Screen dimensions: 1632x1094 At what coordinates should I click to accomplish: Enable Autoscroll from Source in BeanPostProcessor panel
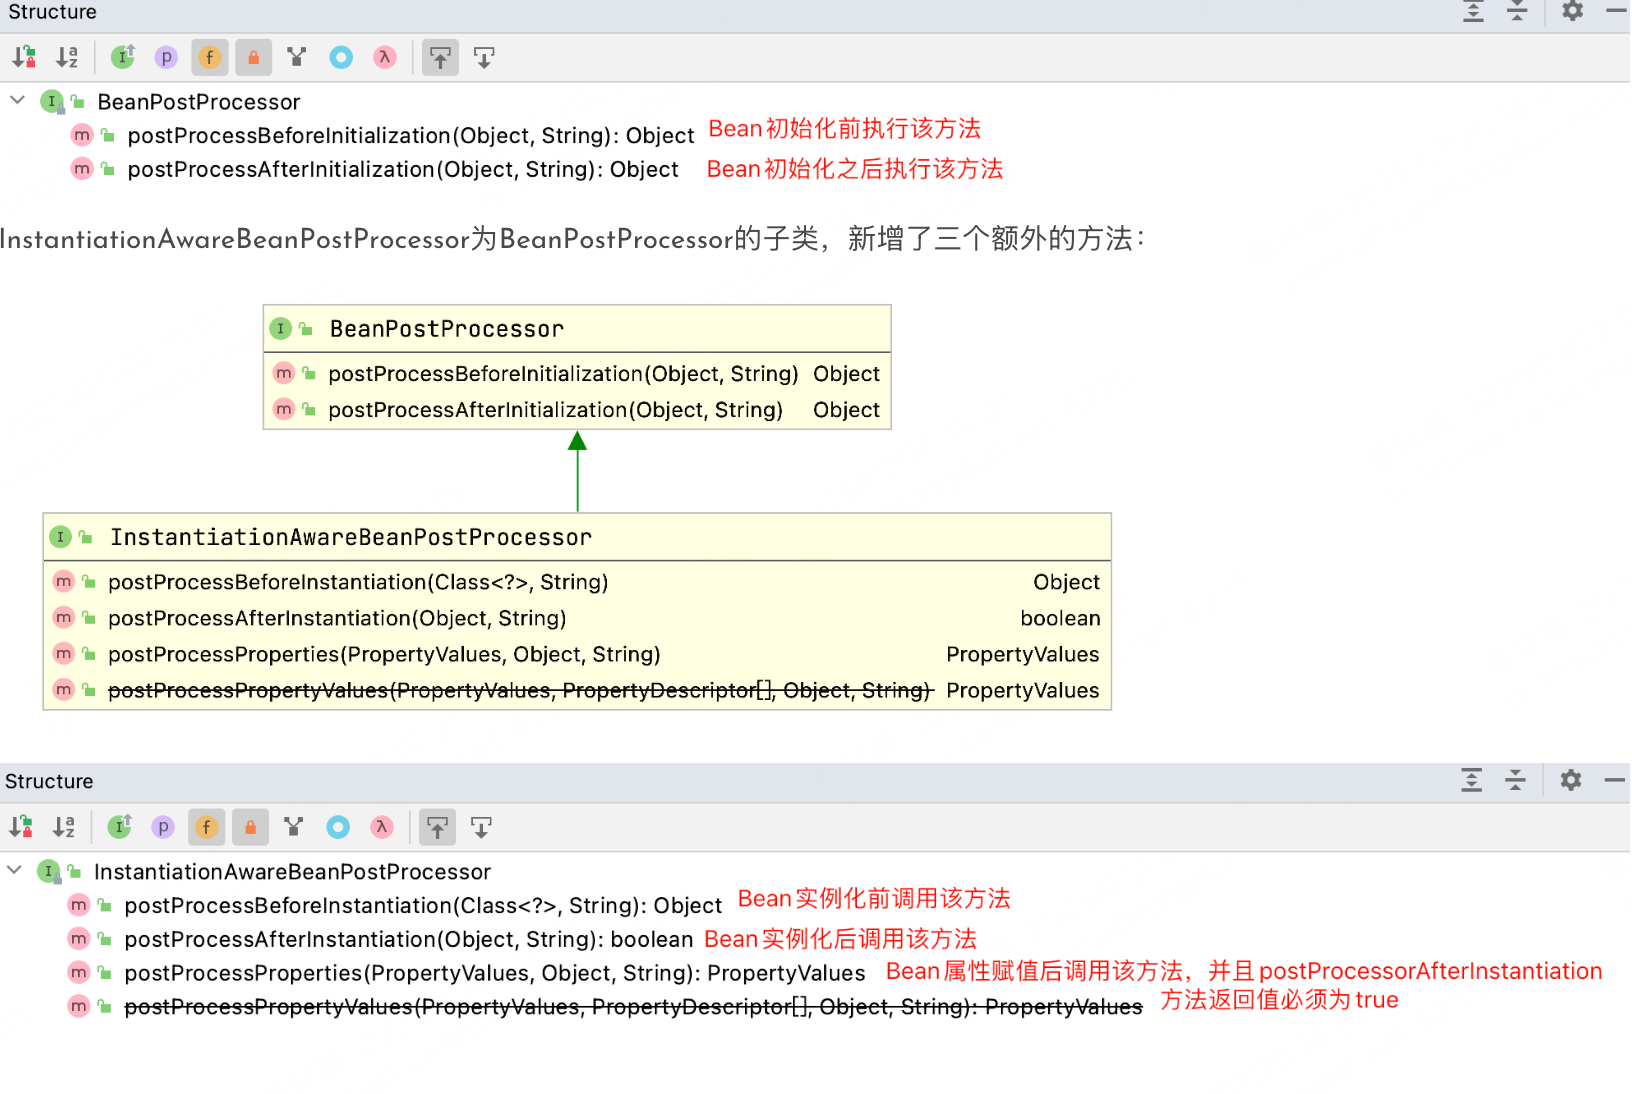484,57
